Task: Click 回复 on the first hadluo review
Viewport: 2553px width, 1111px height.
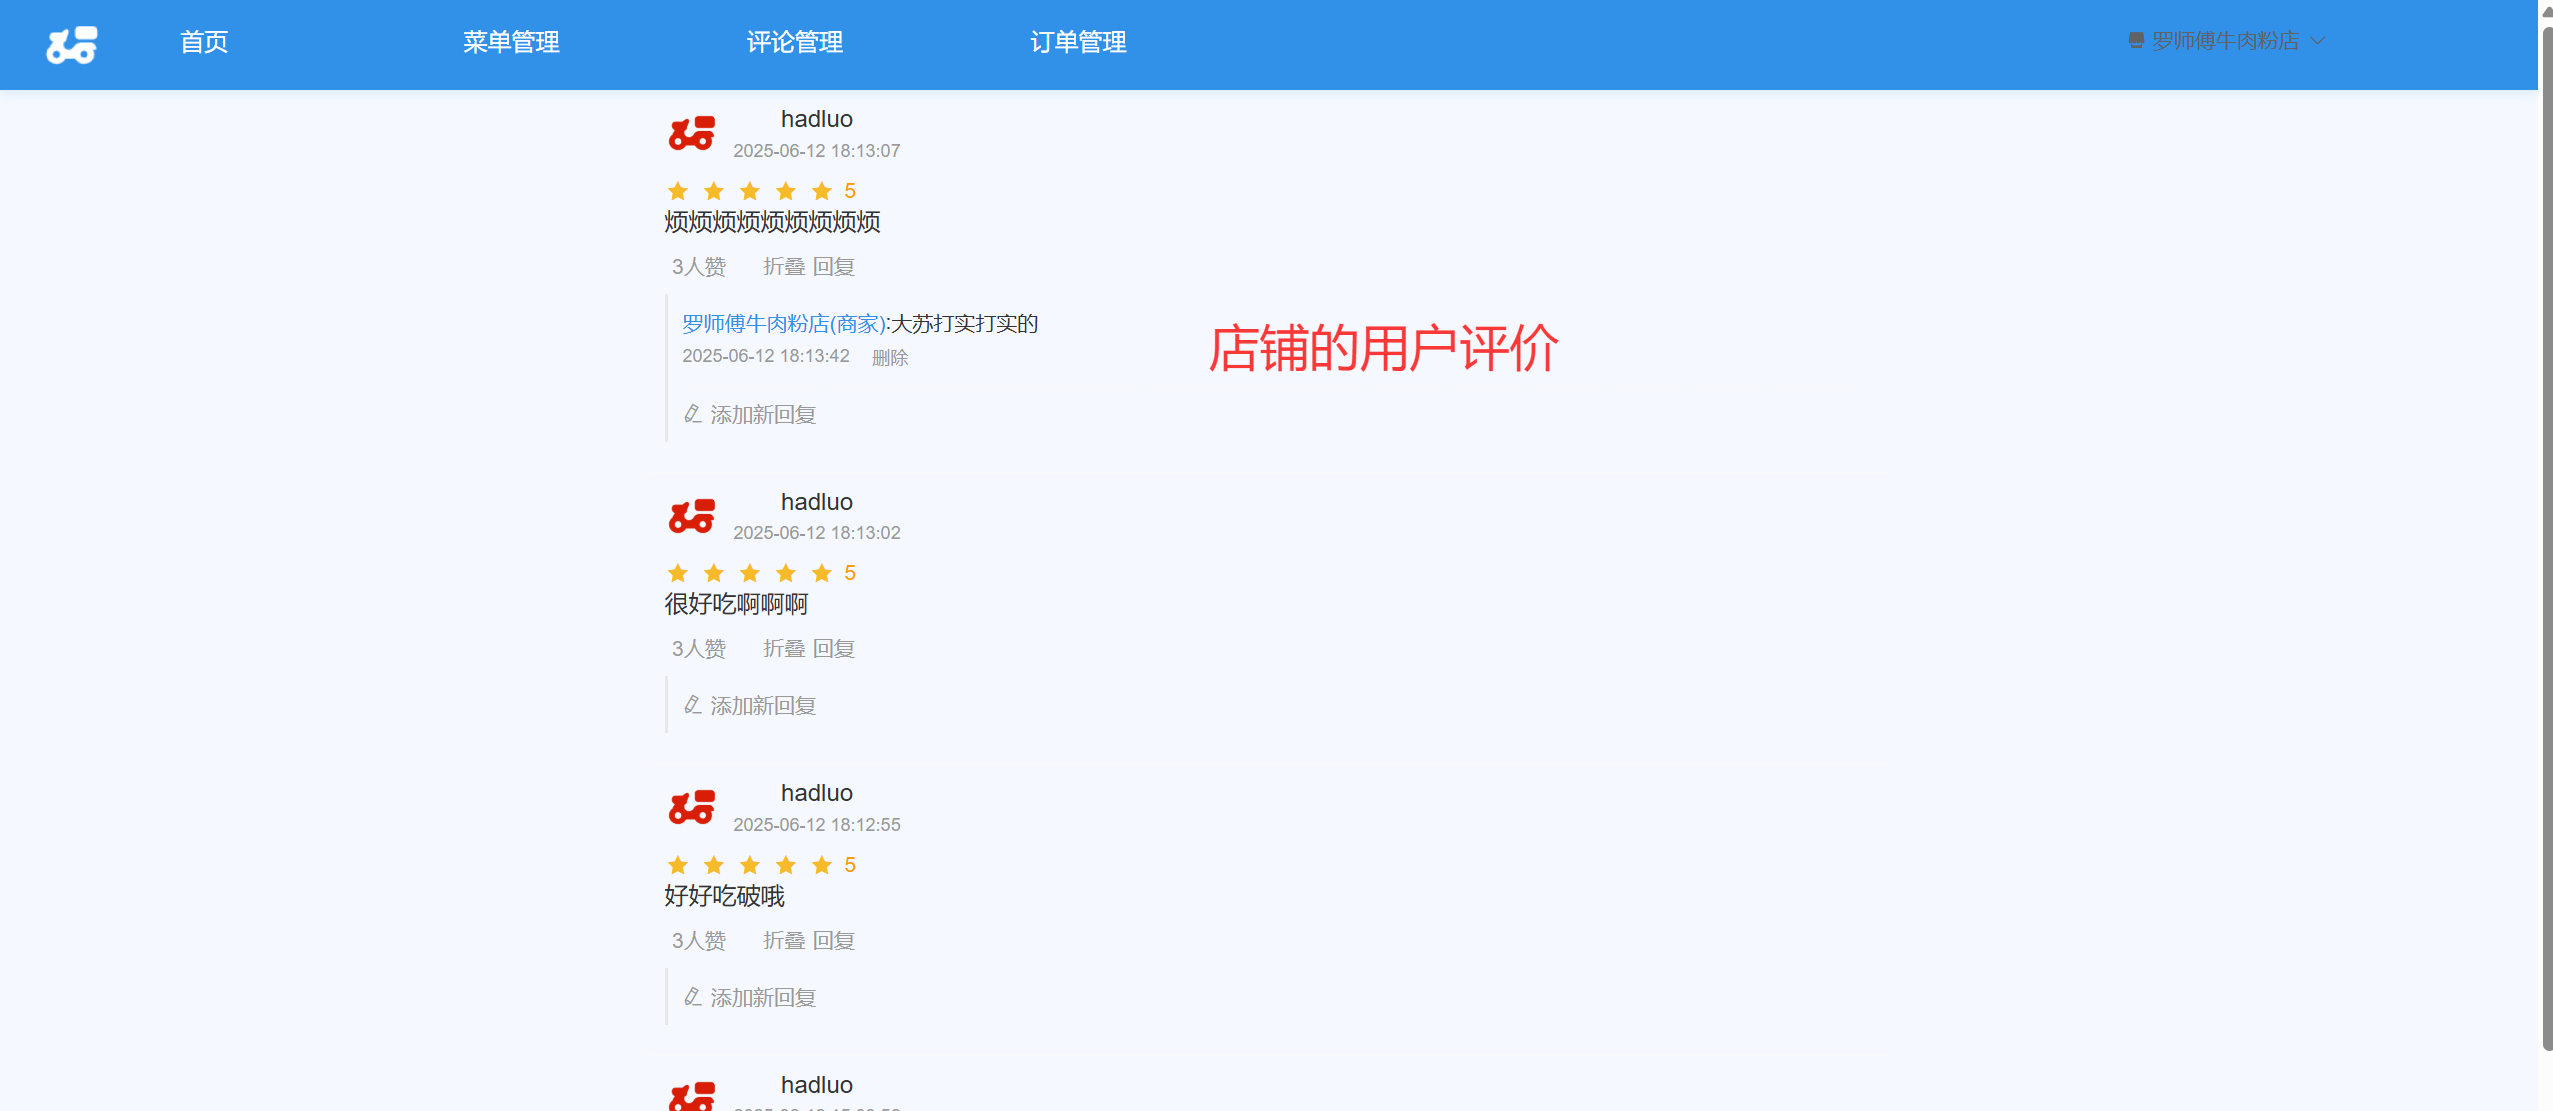Action: pyautogui.click(x=834, y=267)
